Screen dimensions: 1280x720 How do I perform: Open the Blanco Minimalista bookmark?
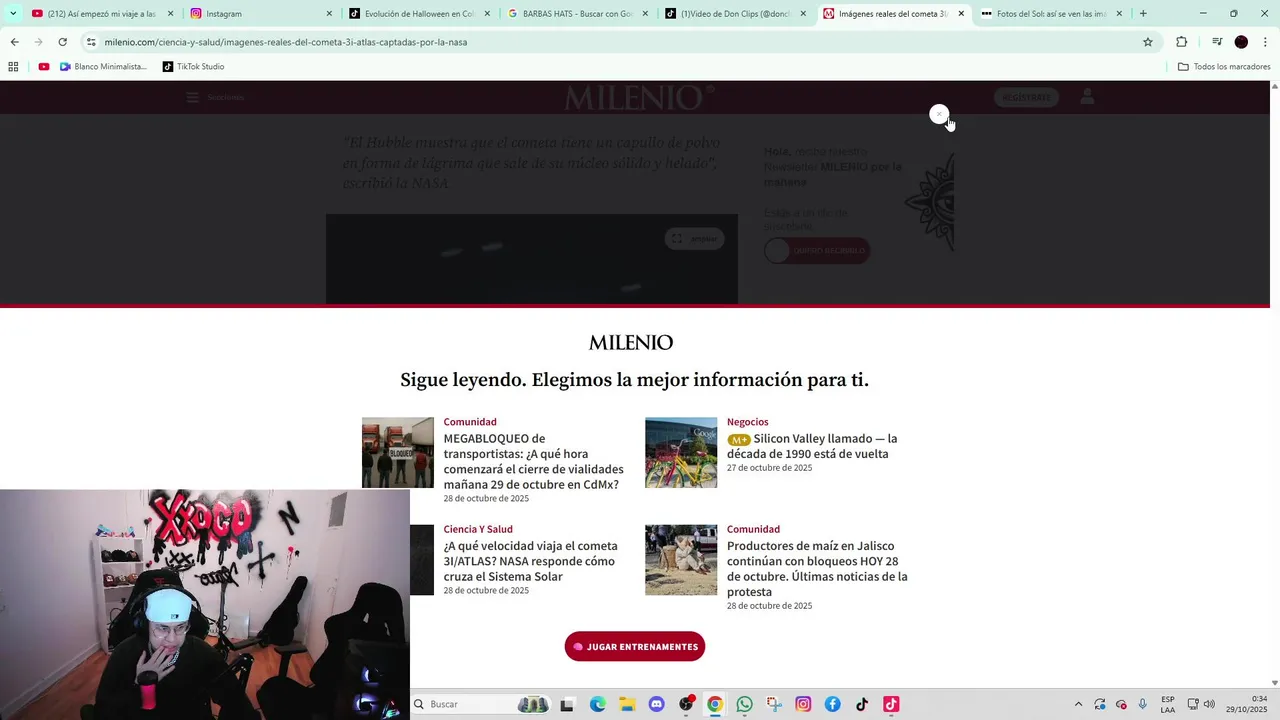click(103, 67)
